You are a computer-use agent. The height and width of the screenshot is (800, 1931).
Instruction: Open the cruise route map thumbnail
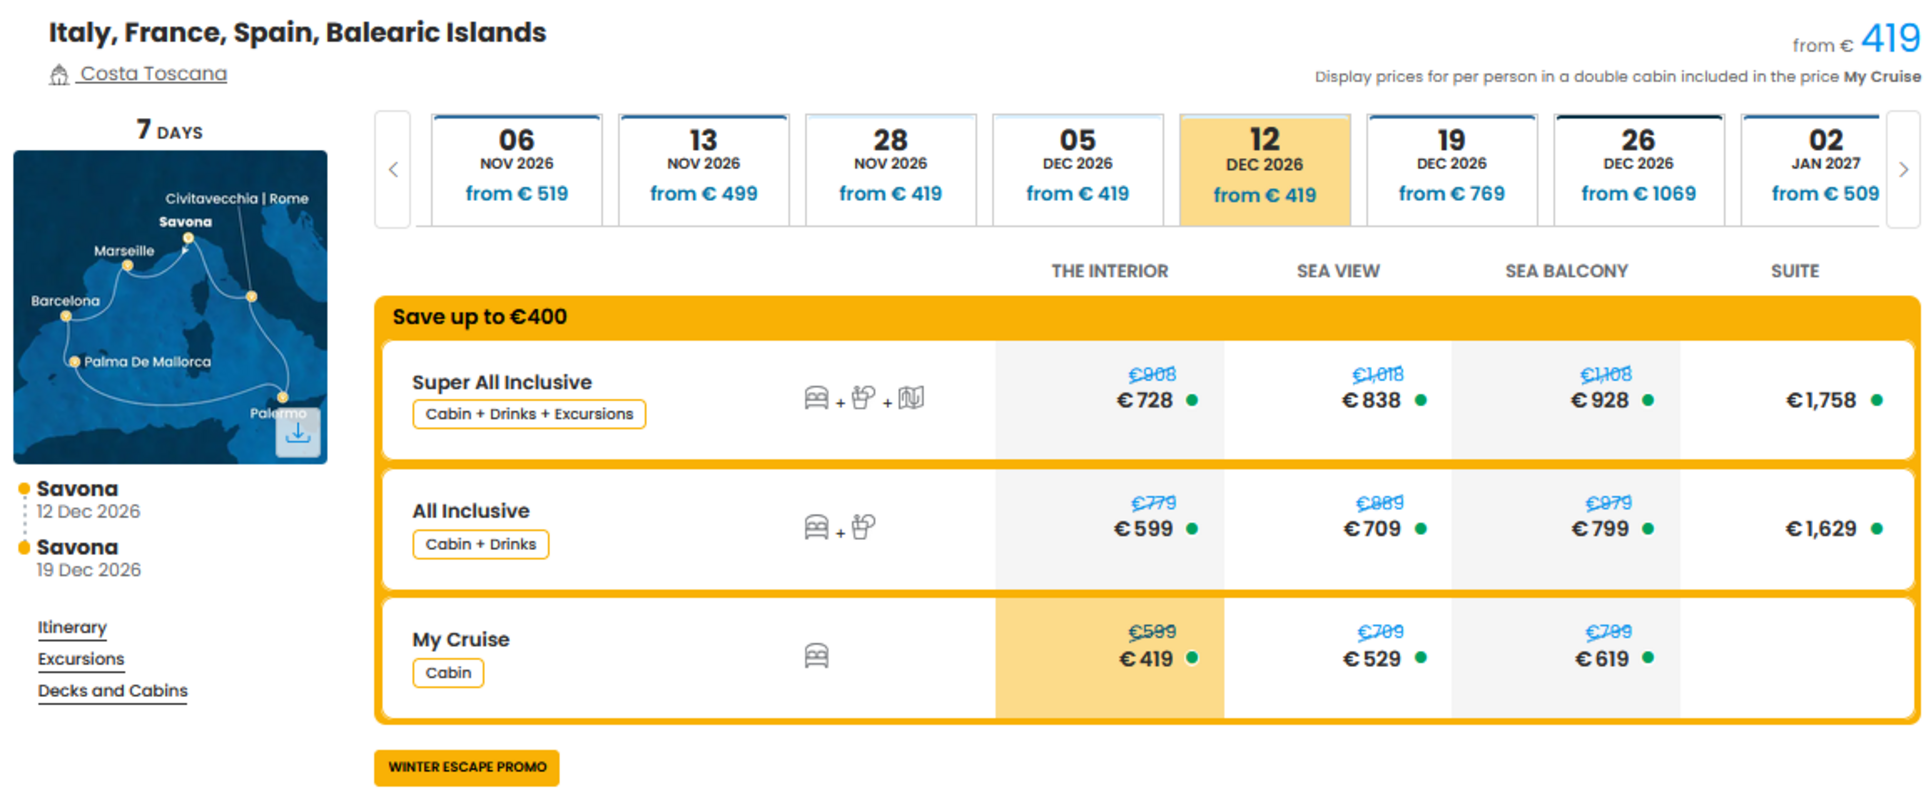pos(170,307)
